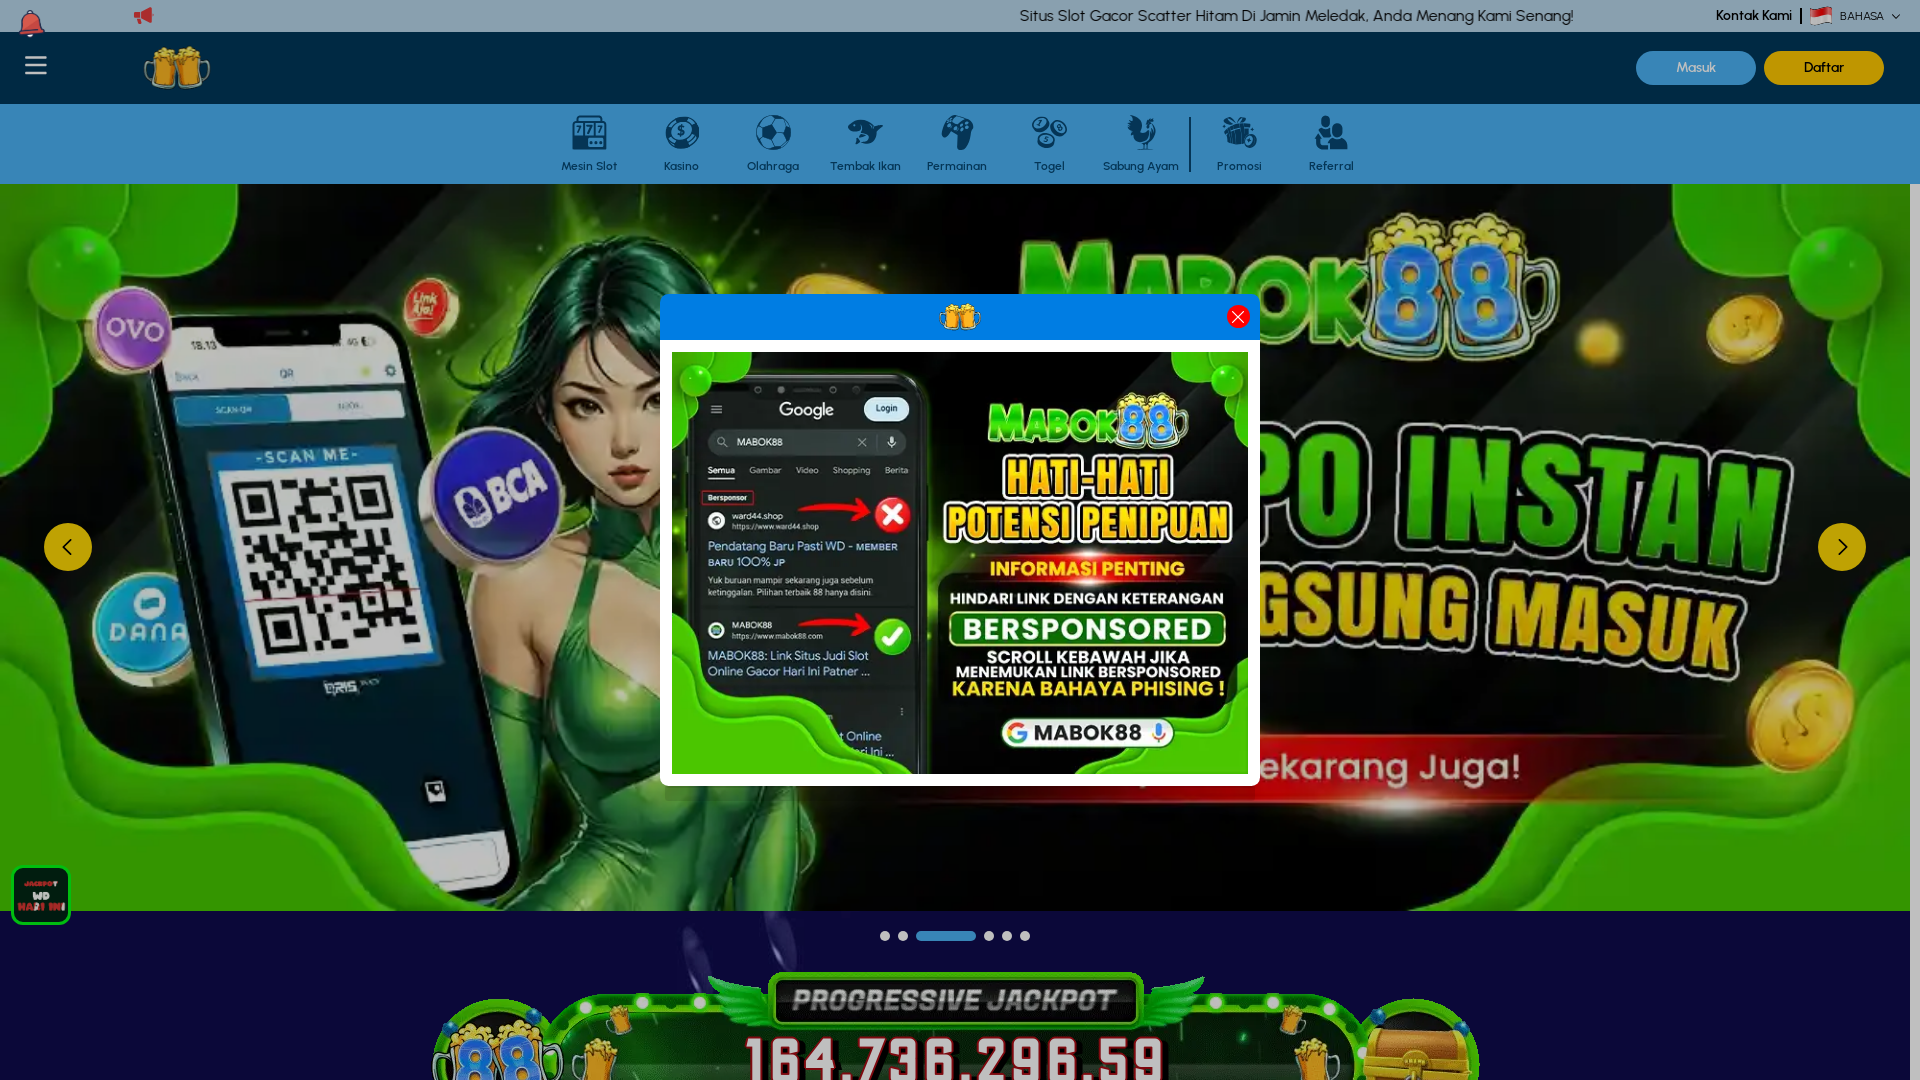Close the popup with red X

tap(1238, 317)
